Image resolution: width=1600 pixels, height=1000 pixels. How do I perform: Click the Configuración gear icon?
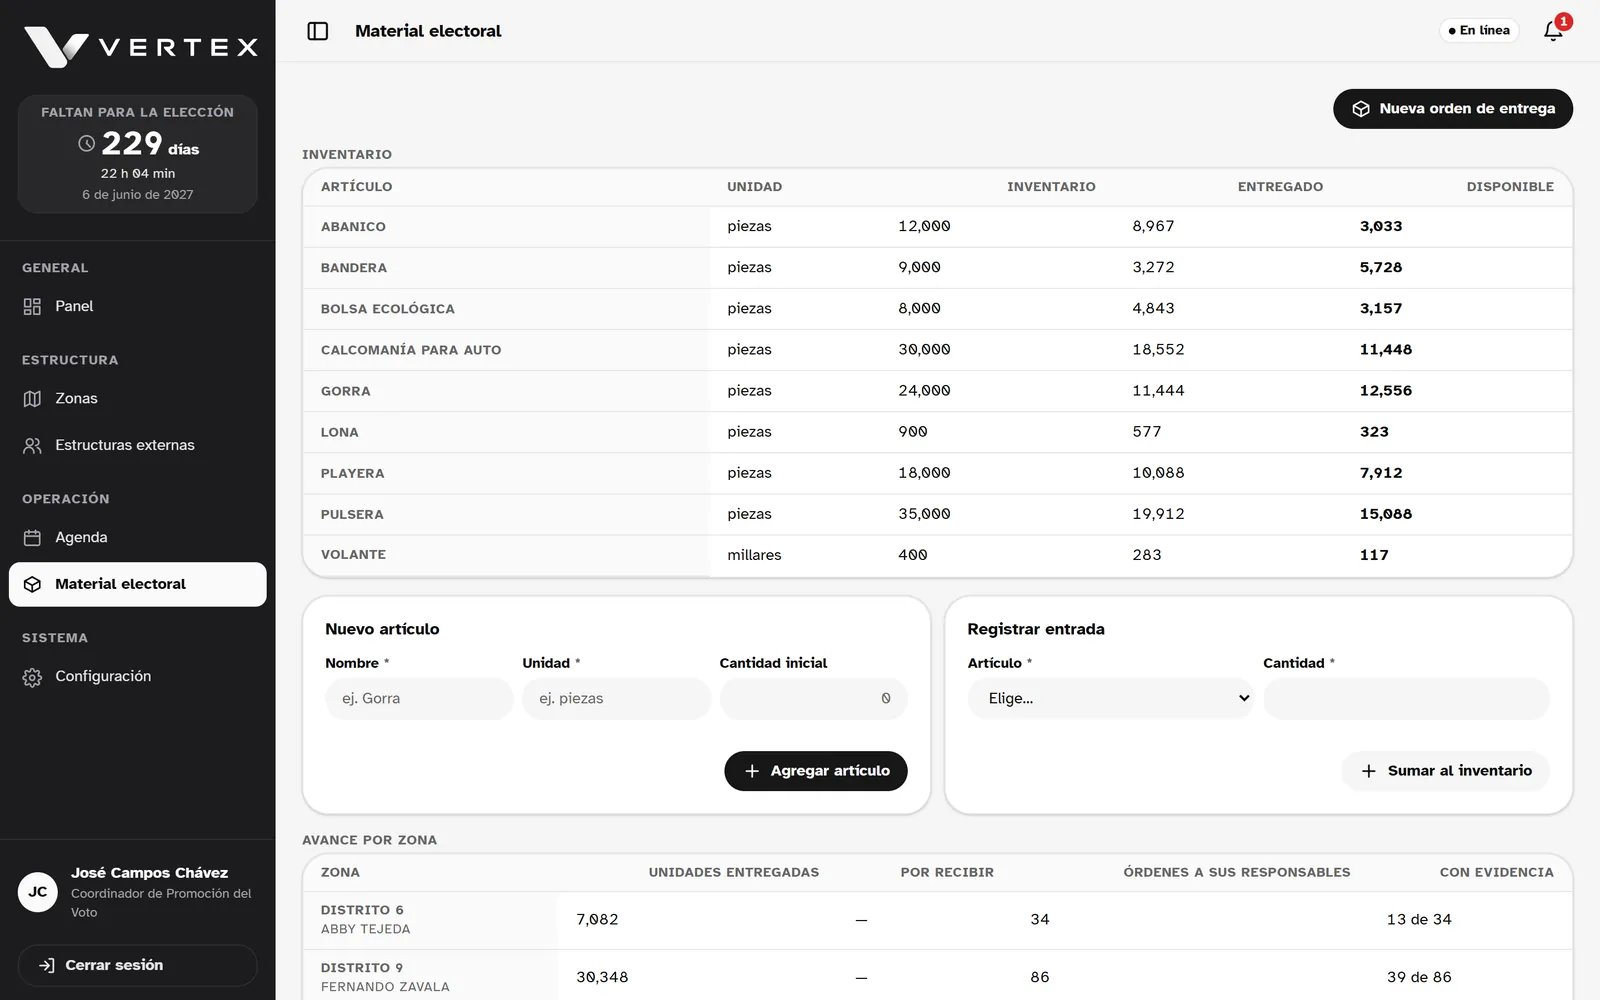coord(32,677)
